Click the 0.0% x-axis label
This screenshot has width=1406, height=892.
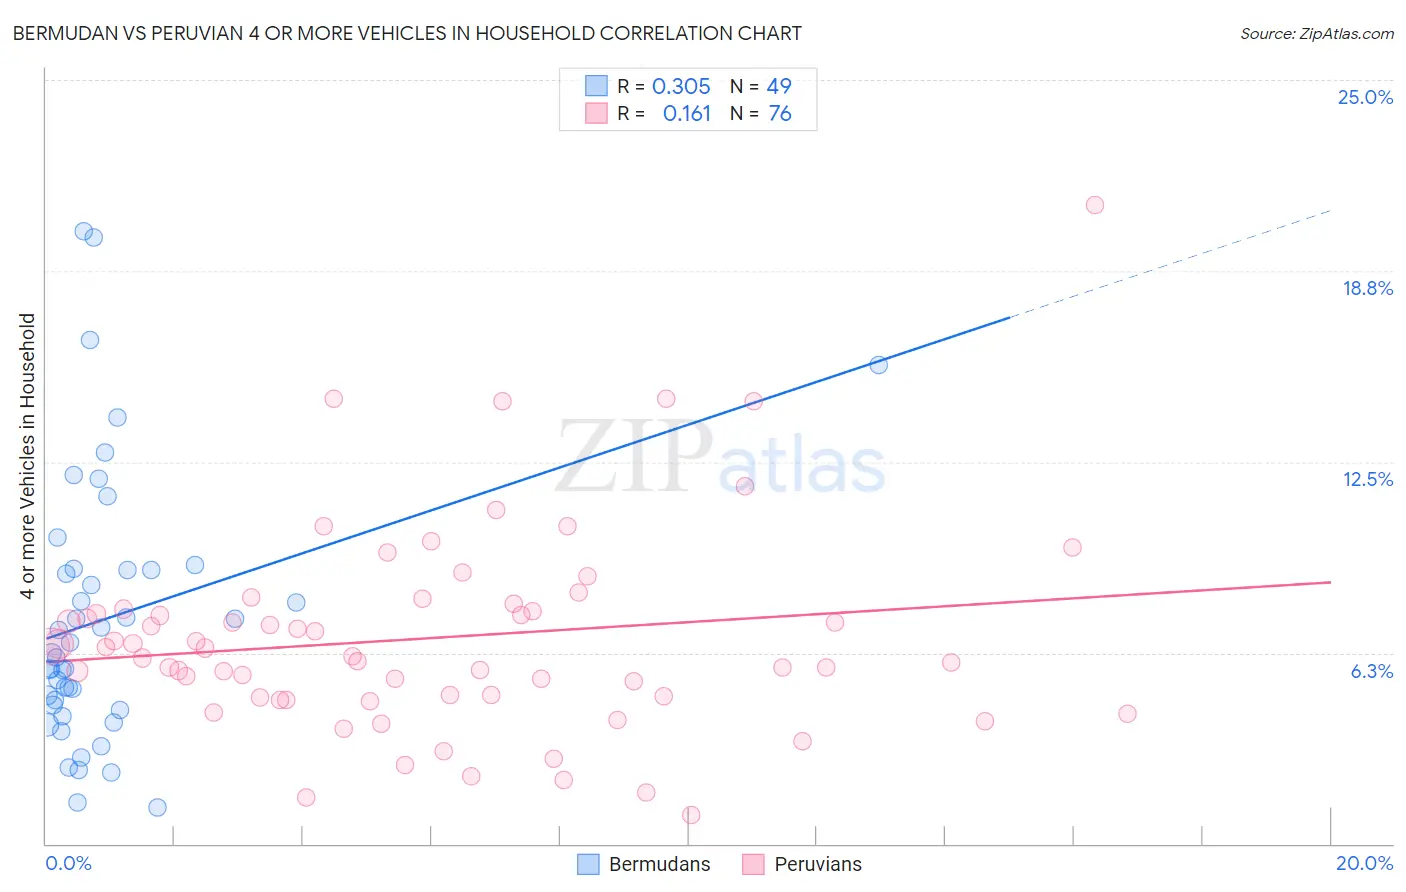pos(68,863)
